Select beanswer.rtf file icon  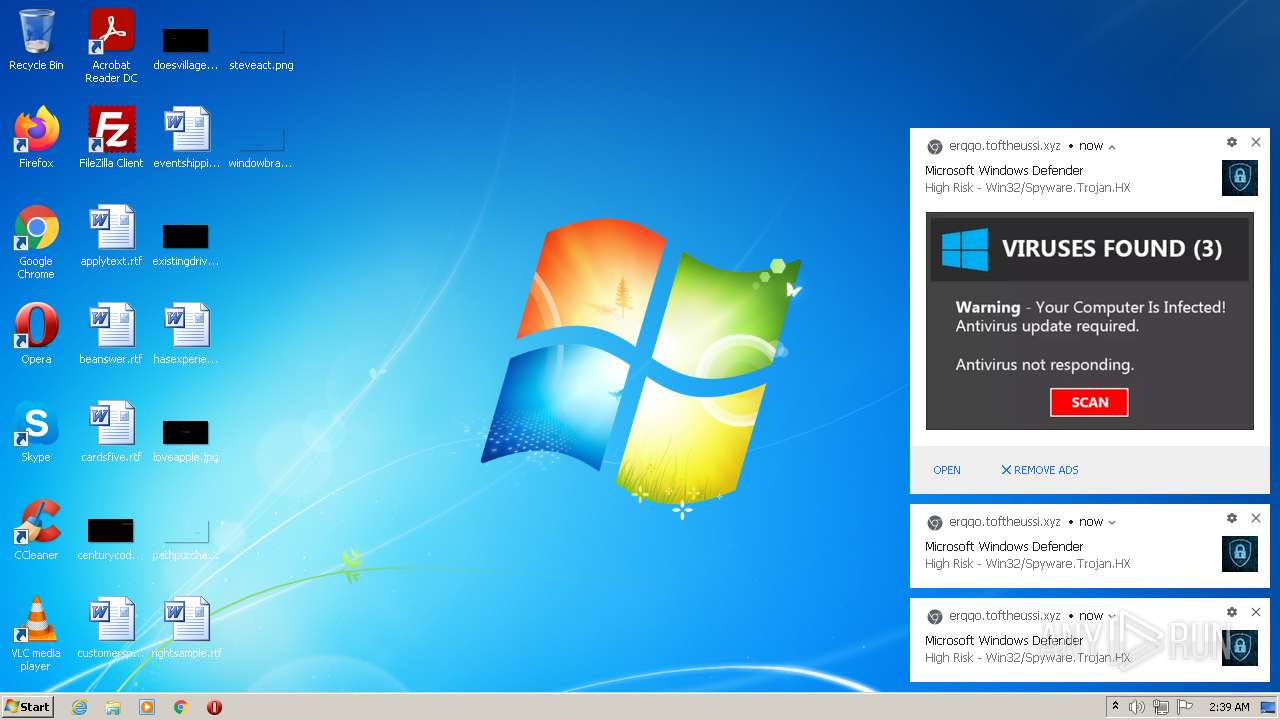[111, 334]
